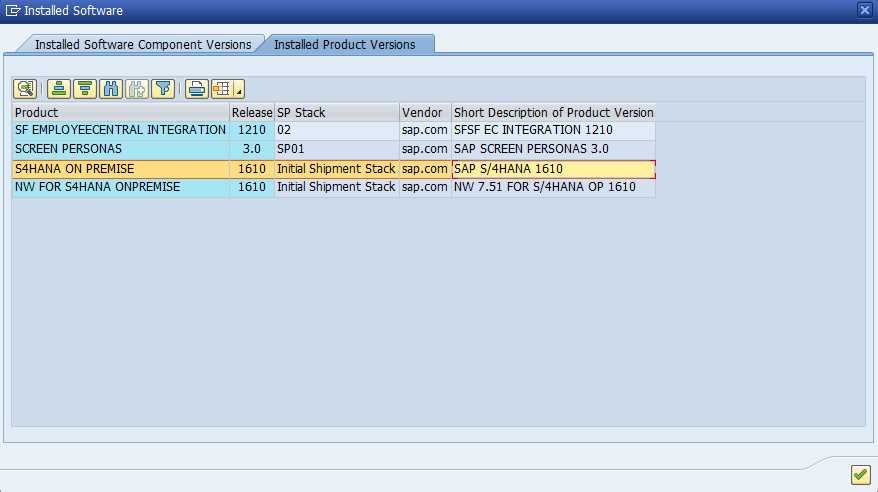Open the layout selection grid icon
Viewport: 878px width, 492px height.
(222, 88)
